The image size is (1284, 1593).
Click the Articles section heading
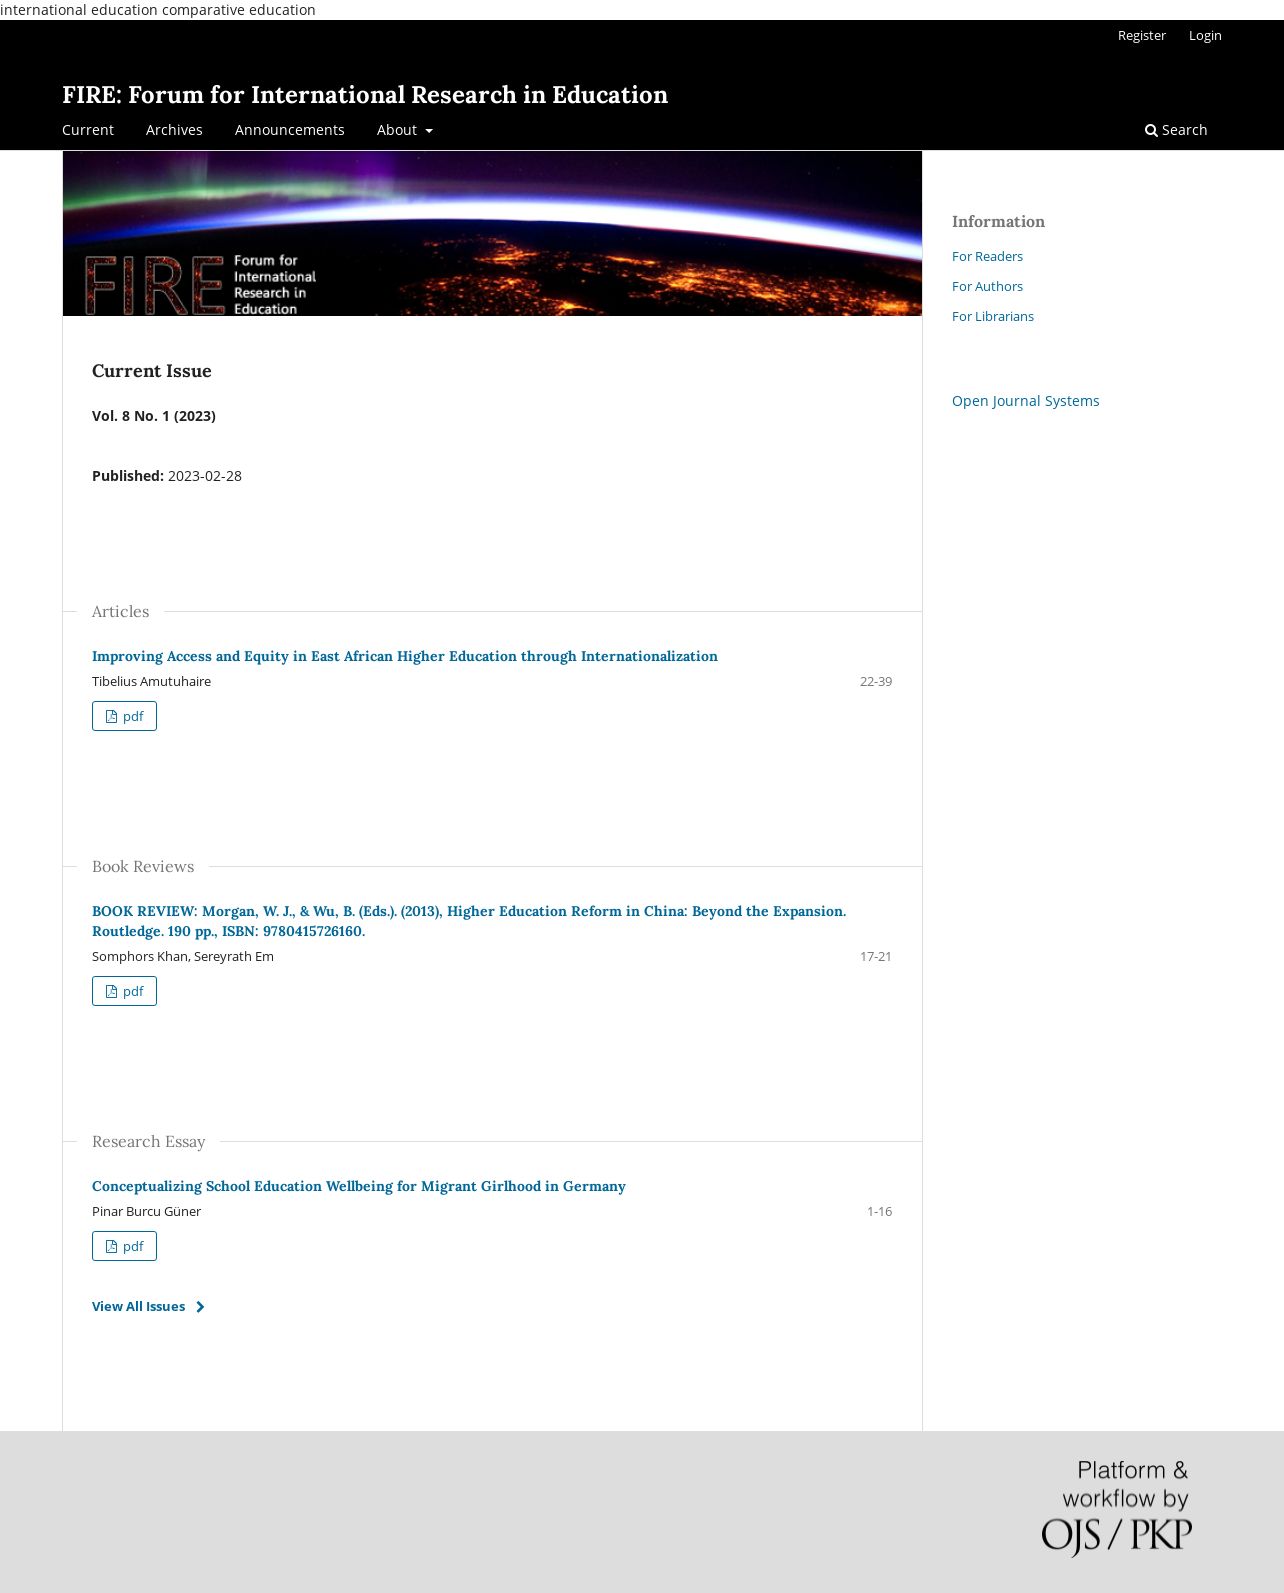click(x=120, y=612)
